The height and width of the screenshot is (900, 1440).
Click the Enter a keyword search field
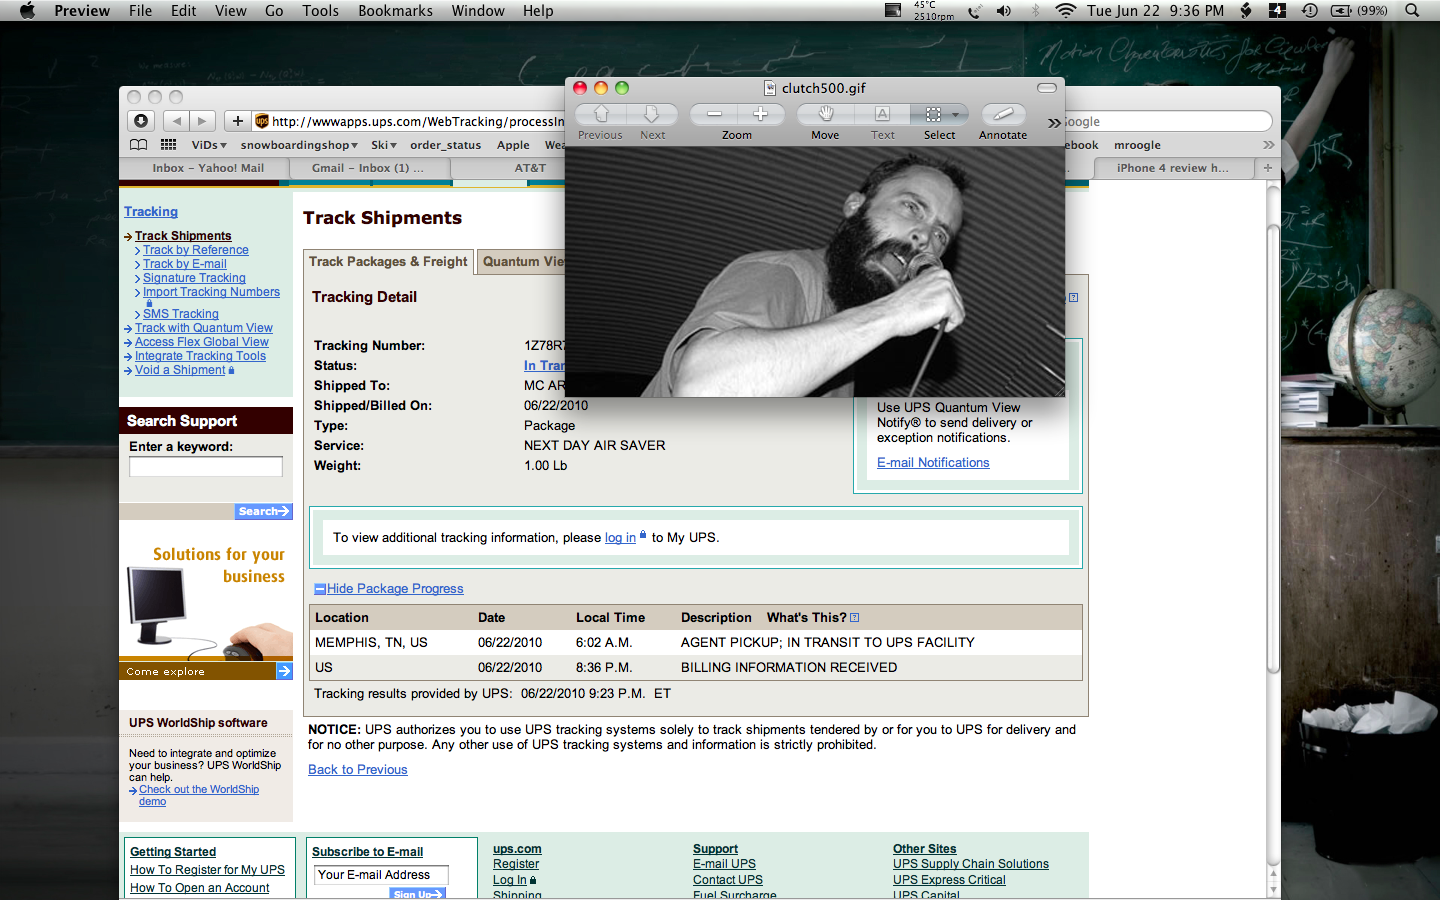206,467
